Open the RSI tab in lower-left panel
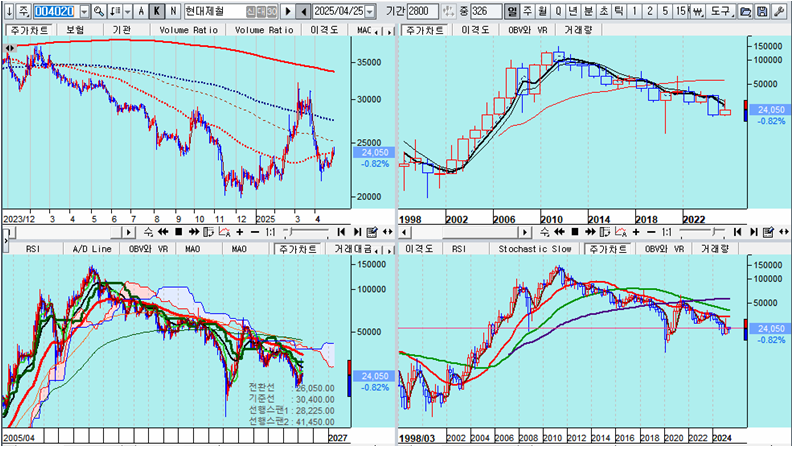 point(32,249)
